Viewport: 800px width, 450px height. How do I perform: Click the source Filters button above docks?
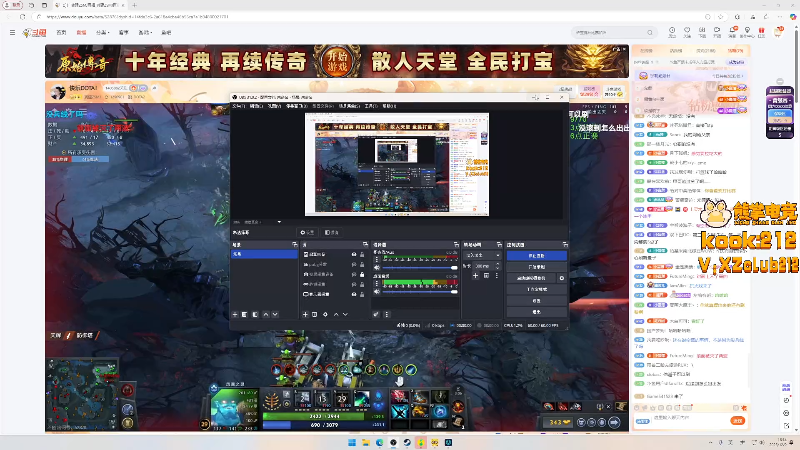pyautogui.click(x=332, y=232)
